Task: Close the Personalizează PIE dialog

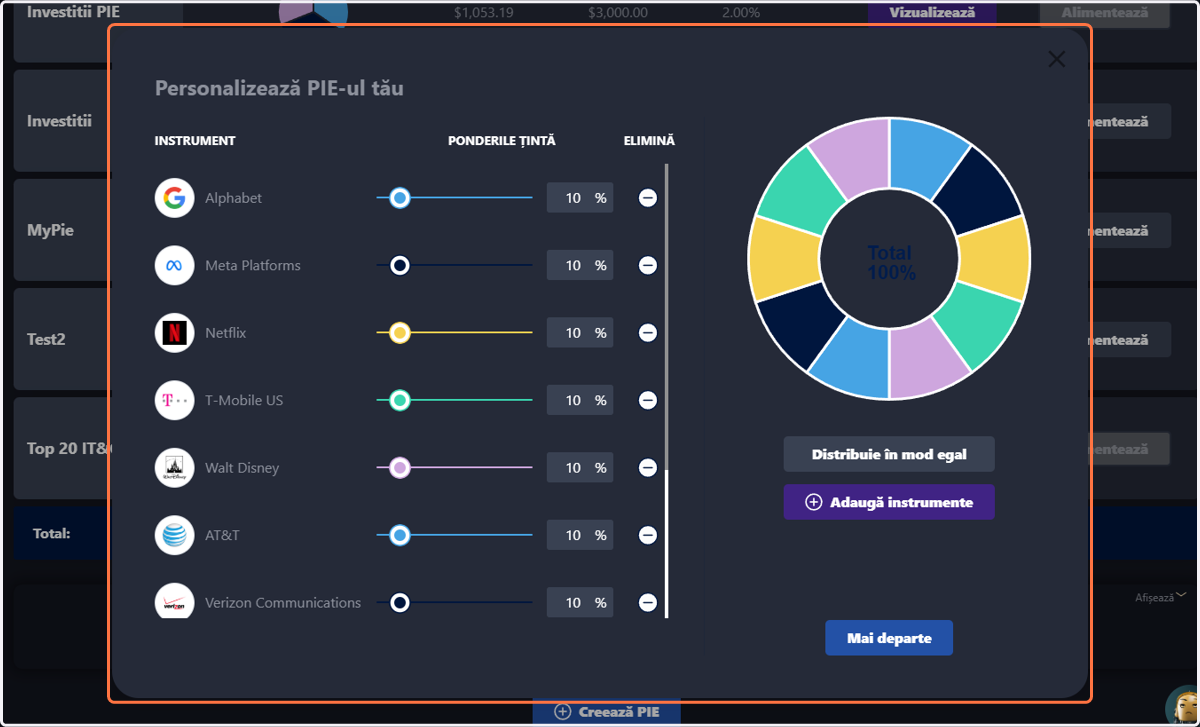Action: (1056, 60)
